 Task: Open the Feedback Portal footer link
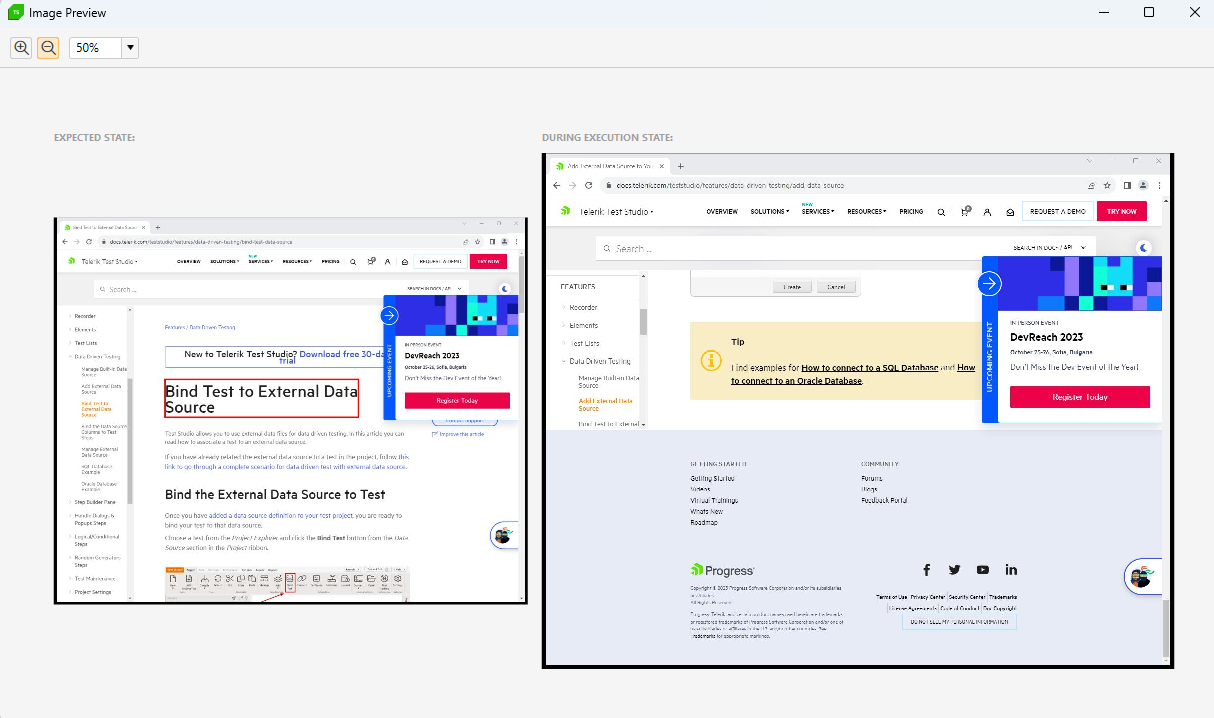pyautogui.click(x=884, y=500)
